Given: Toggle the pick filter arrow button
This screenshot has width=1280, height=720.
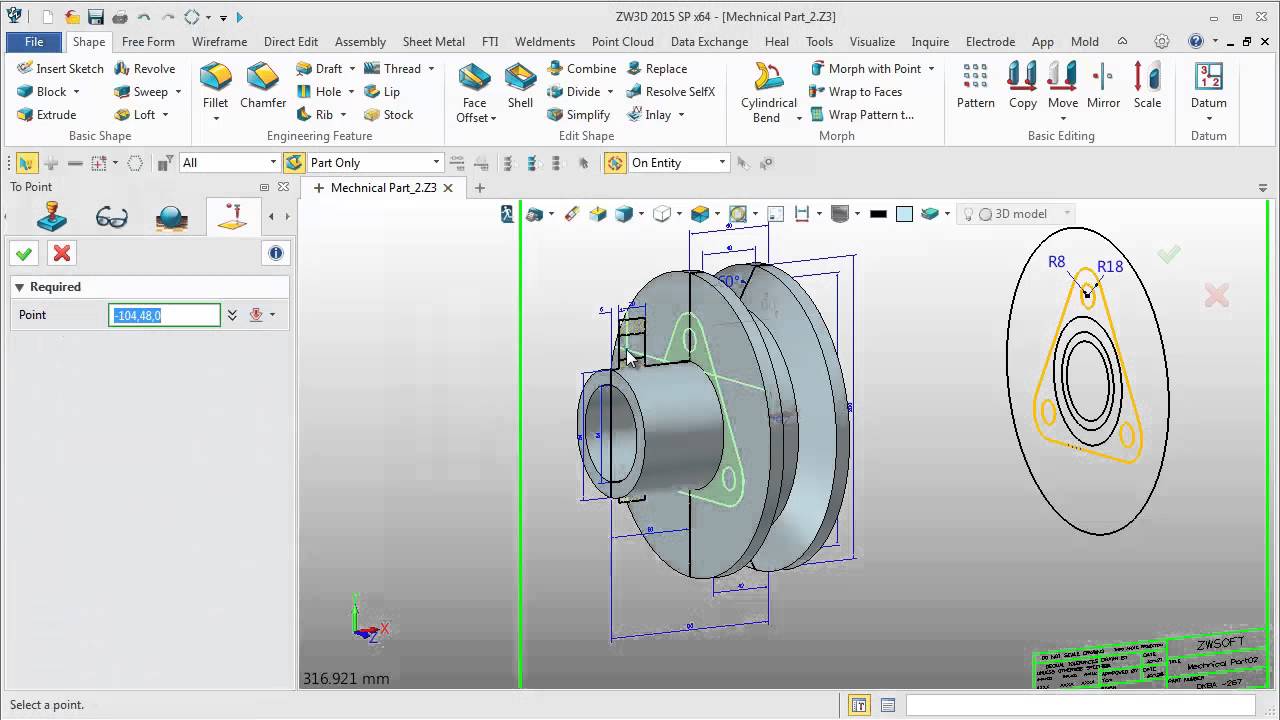Looking at the screenshot, I should [25, 163].
